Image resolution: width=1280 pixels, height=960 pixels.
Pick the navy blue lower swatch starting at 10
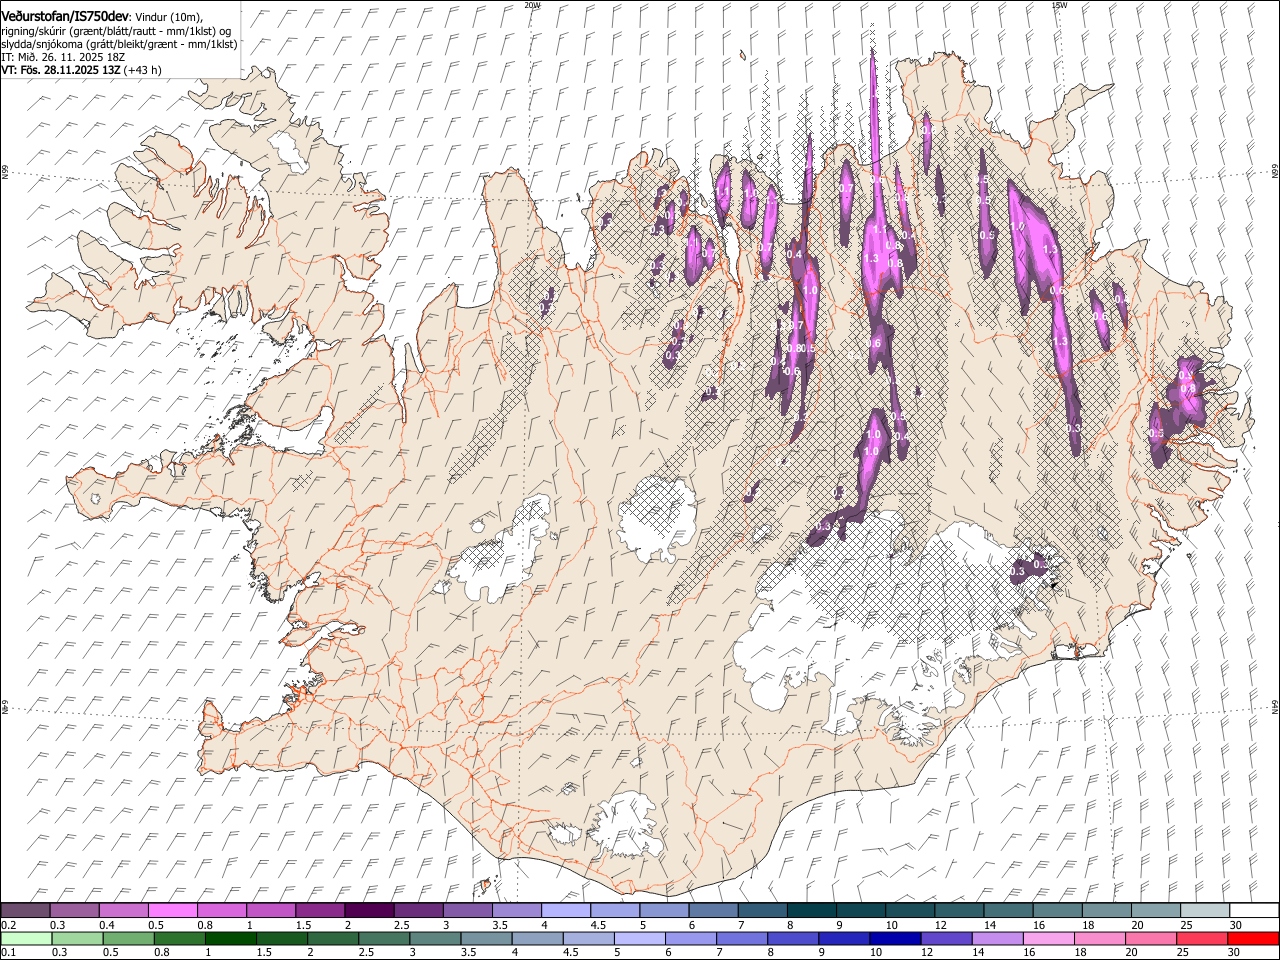pos(895,938)
